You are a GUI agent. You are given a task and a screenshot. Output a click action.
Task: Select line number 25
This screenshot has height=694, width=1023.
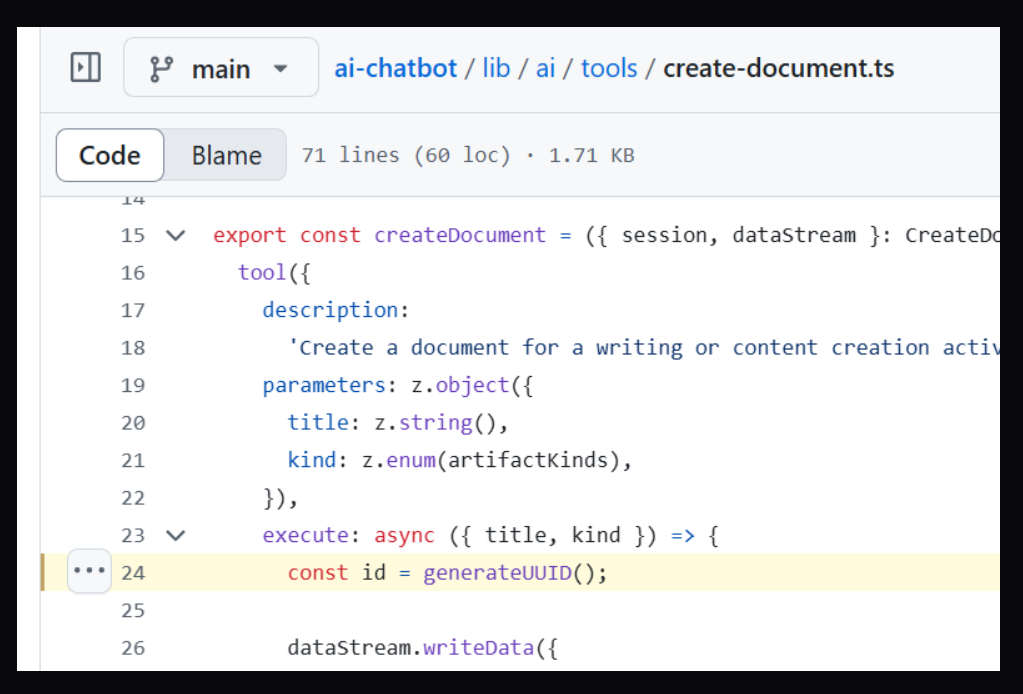133,611
